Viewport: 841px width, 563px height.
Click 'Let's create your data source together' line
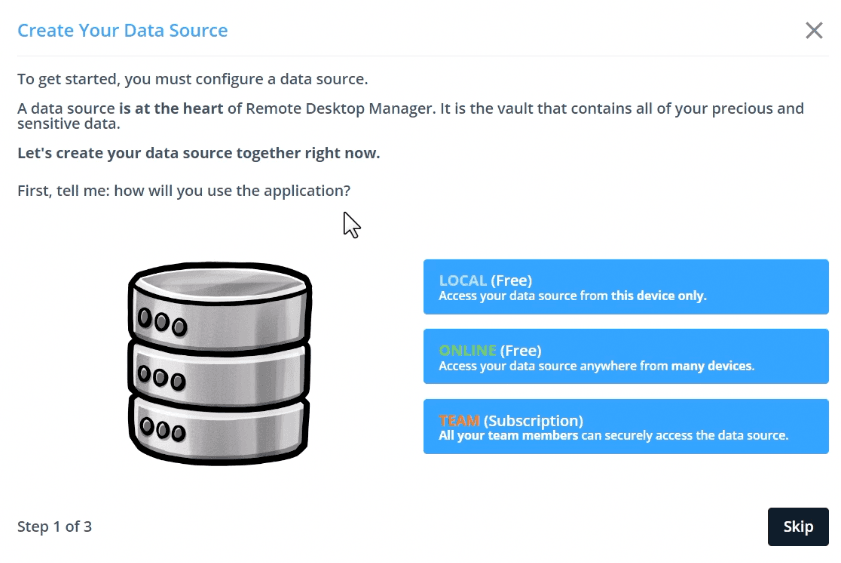(198, 153)
